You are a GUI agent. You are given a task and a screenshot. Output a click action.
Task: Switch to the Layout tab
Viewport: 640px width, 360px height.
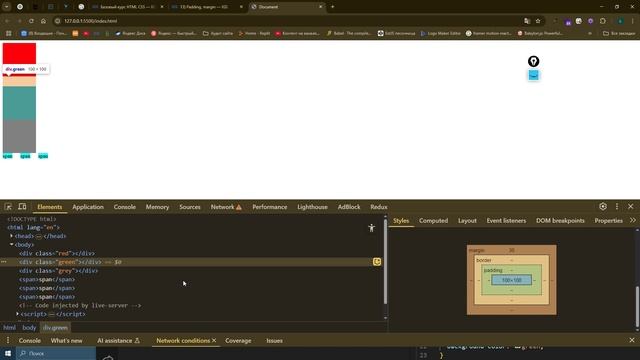coord(467,220)
